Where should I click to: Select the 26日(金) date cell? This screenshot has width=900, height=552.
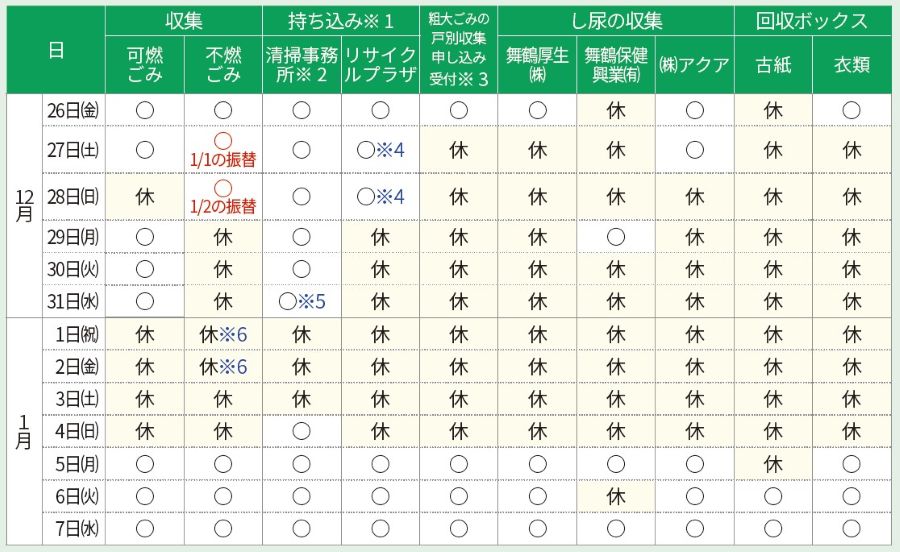point(74,111)
